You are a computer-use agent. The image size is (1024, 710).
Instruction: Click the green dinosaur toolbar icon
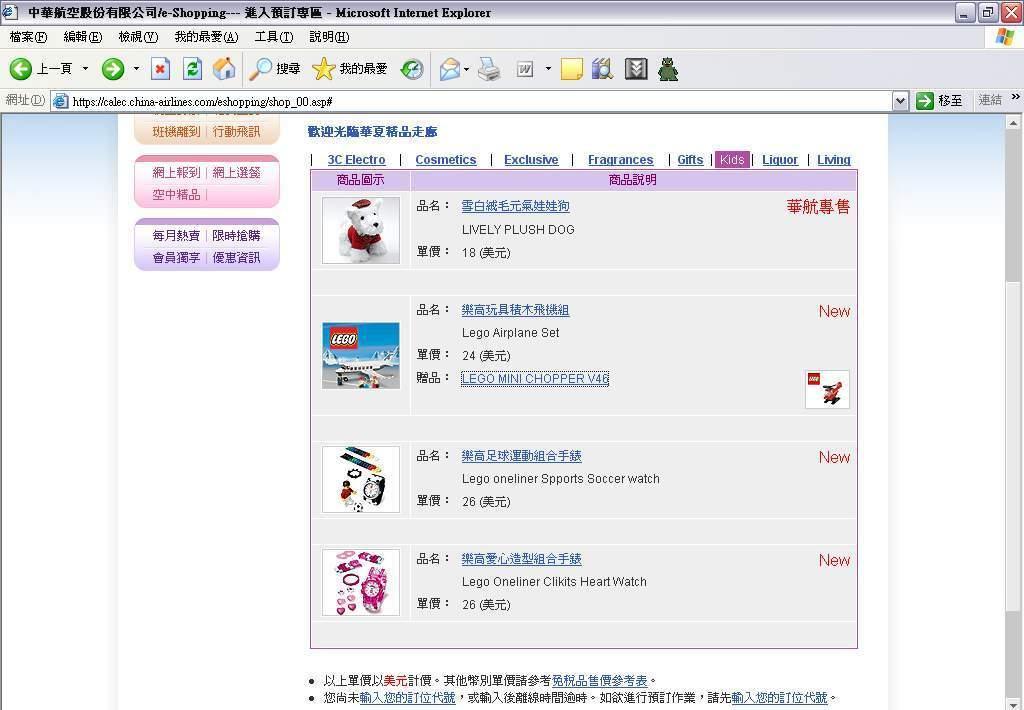coord(668,69)
